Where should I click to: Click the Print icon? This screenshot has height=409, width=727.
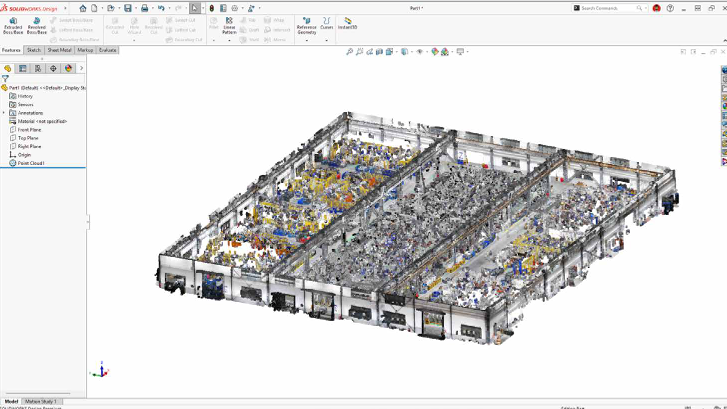click(145, 8)
